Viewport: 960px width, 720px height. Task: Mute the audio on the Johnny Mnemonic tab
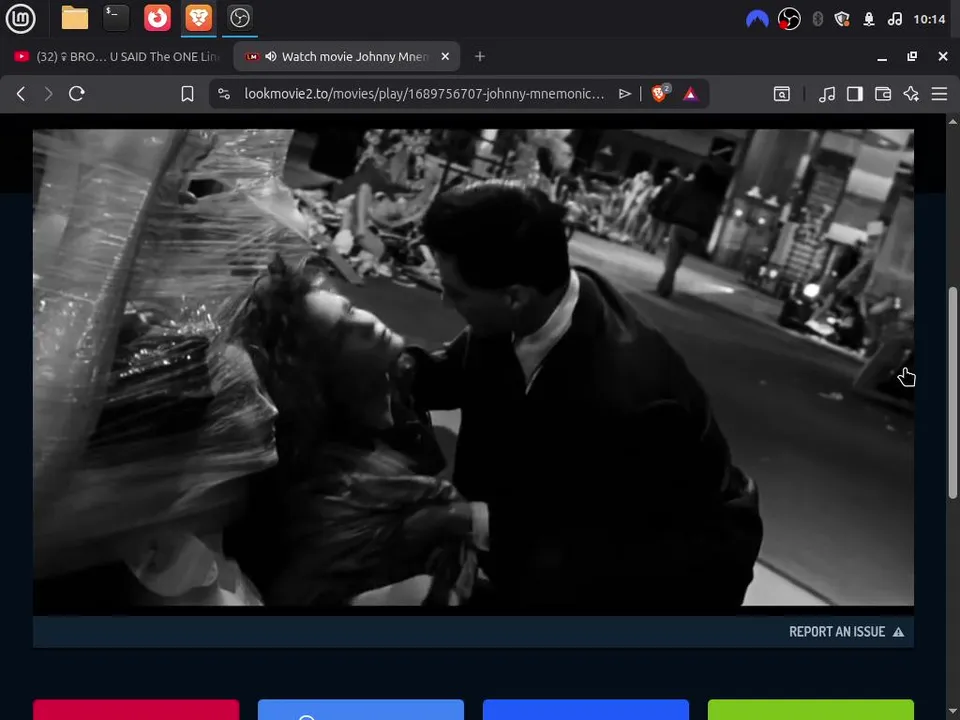(x=271, y=56)
